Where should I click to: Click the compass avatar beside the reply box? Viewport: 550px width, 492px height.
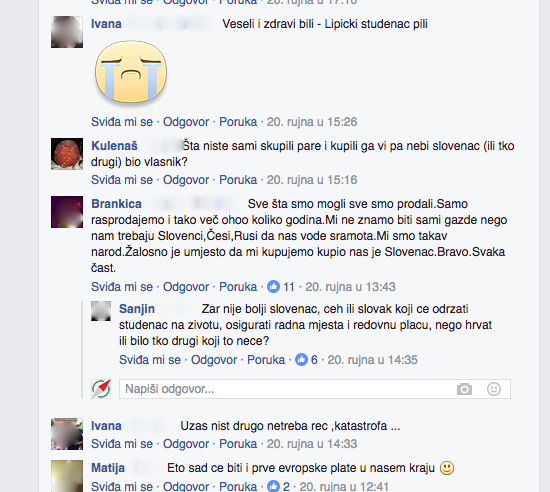[x=101, y=389]
